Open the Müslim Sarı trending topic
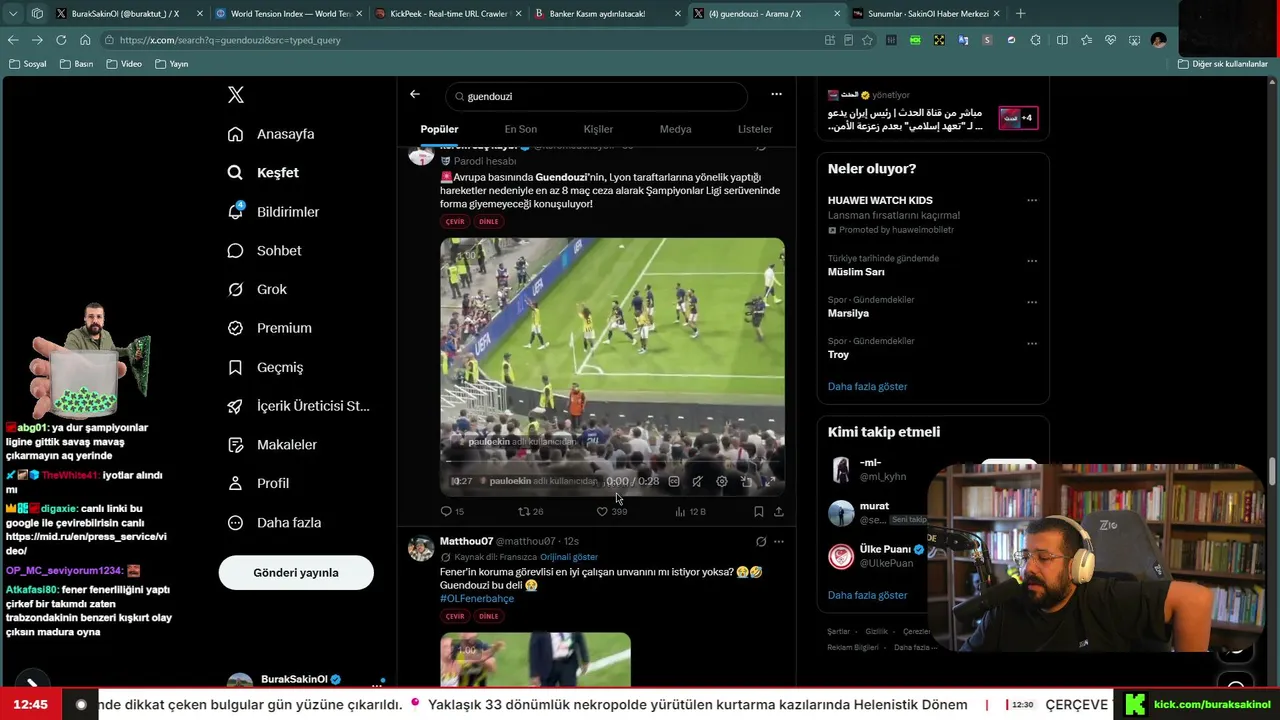 (x=856, y=272)
